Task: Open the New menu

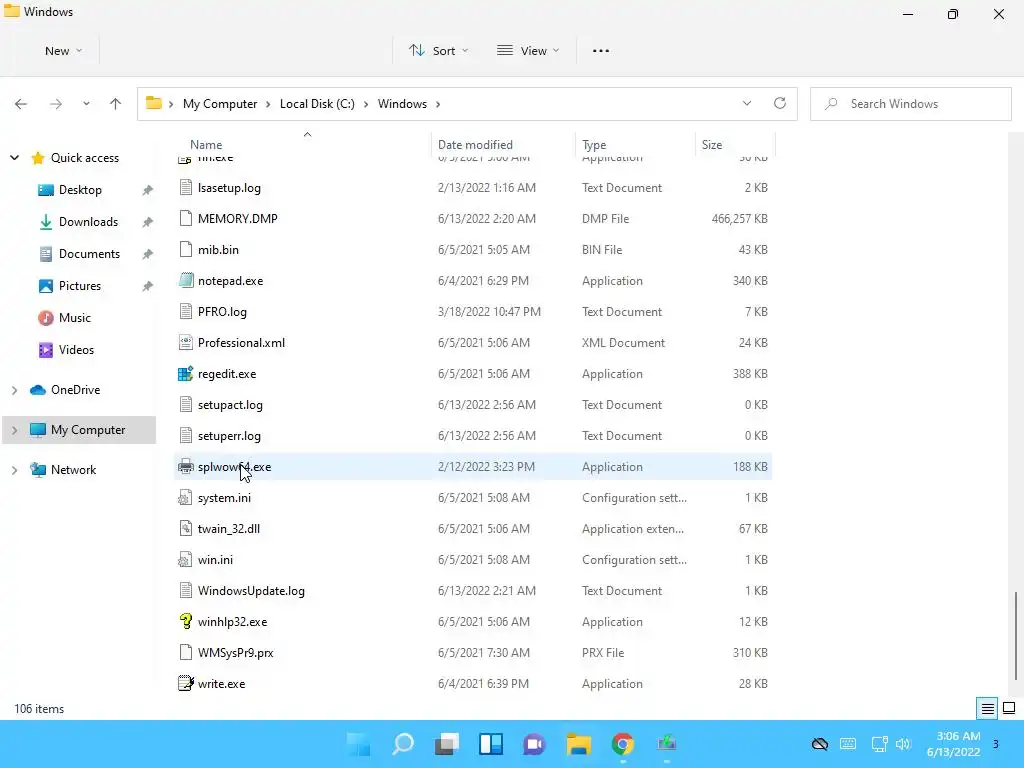Action: pos(63,51)
